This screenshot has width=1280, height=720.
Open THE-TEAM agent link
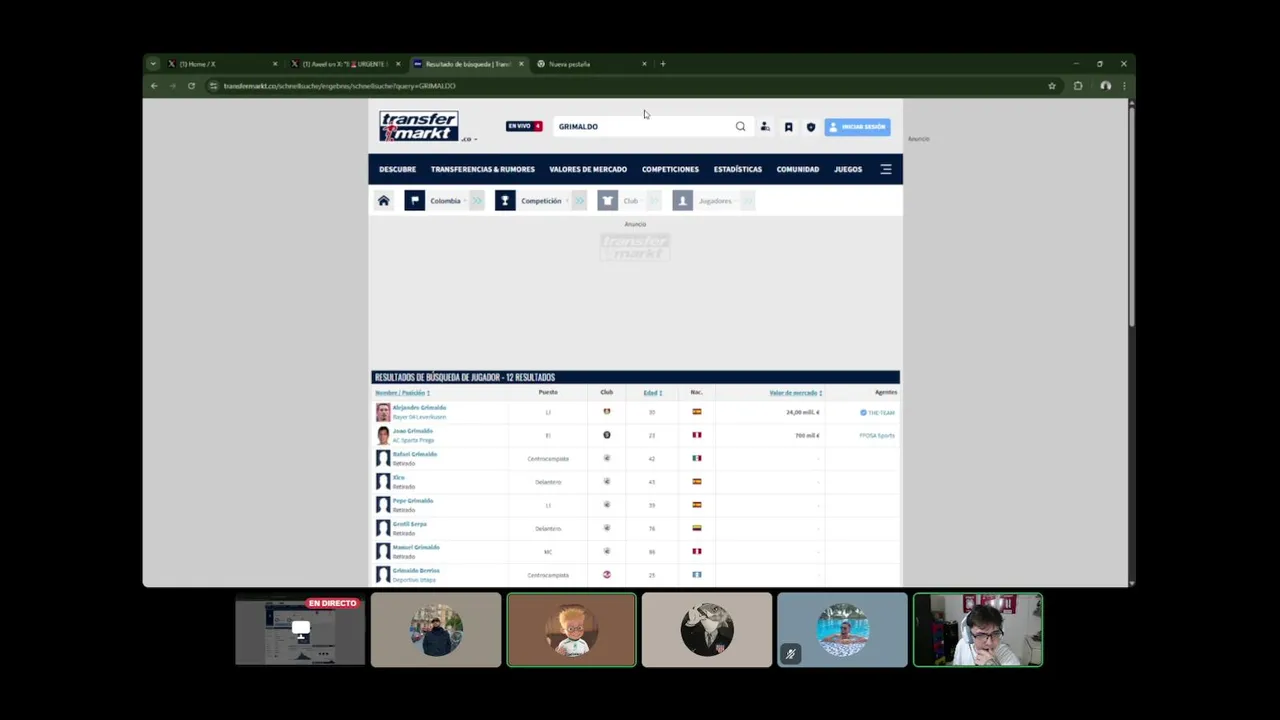(881, 412)
